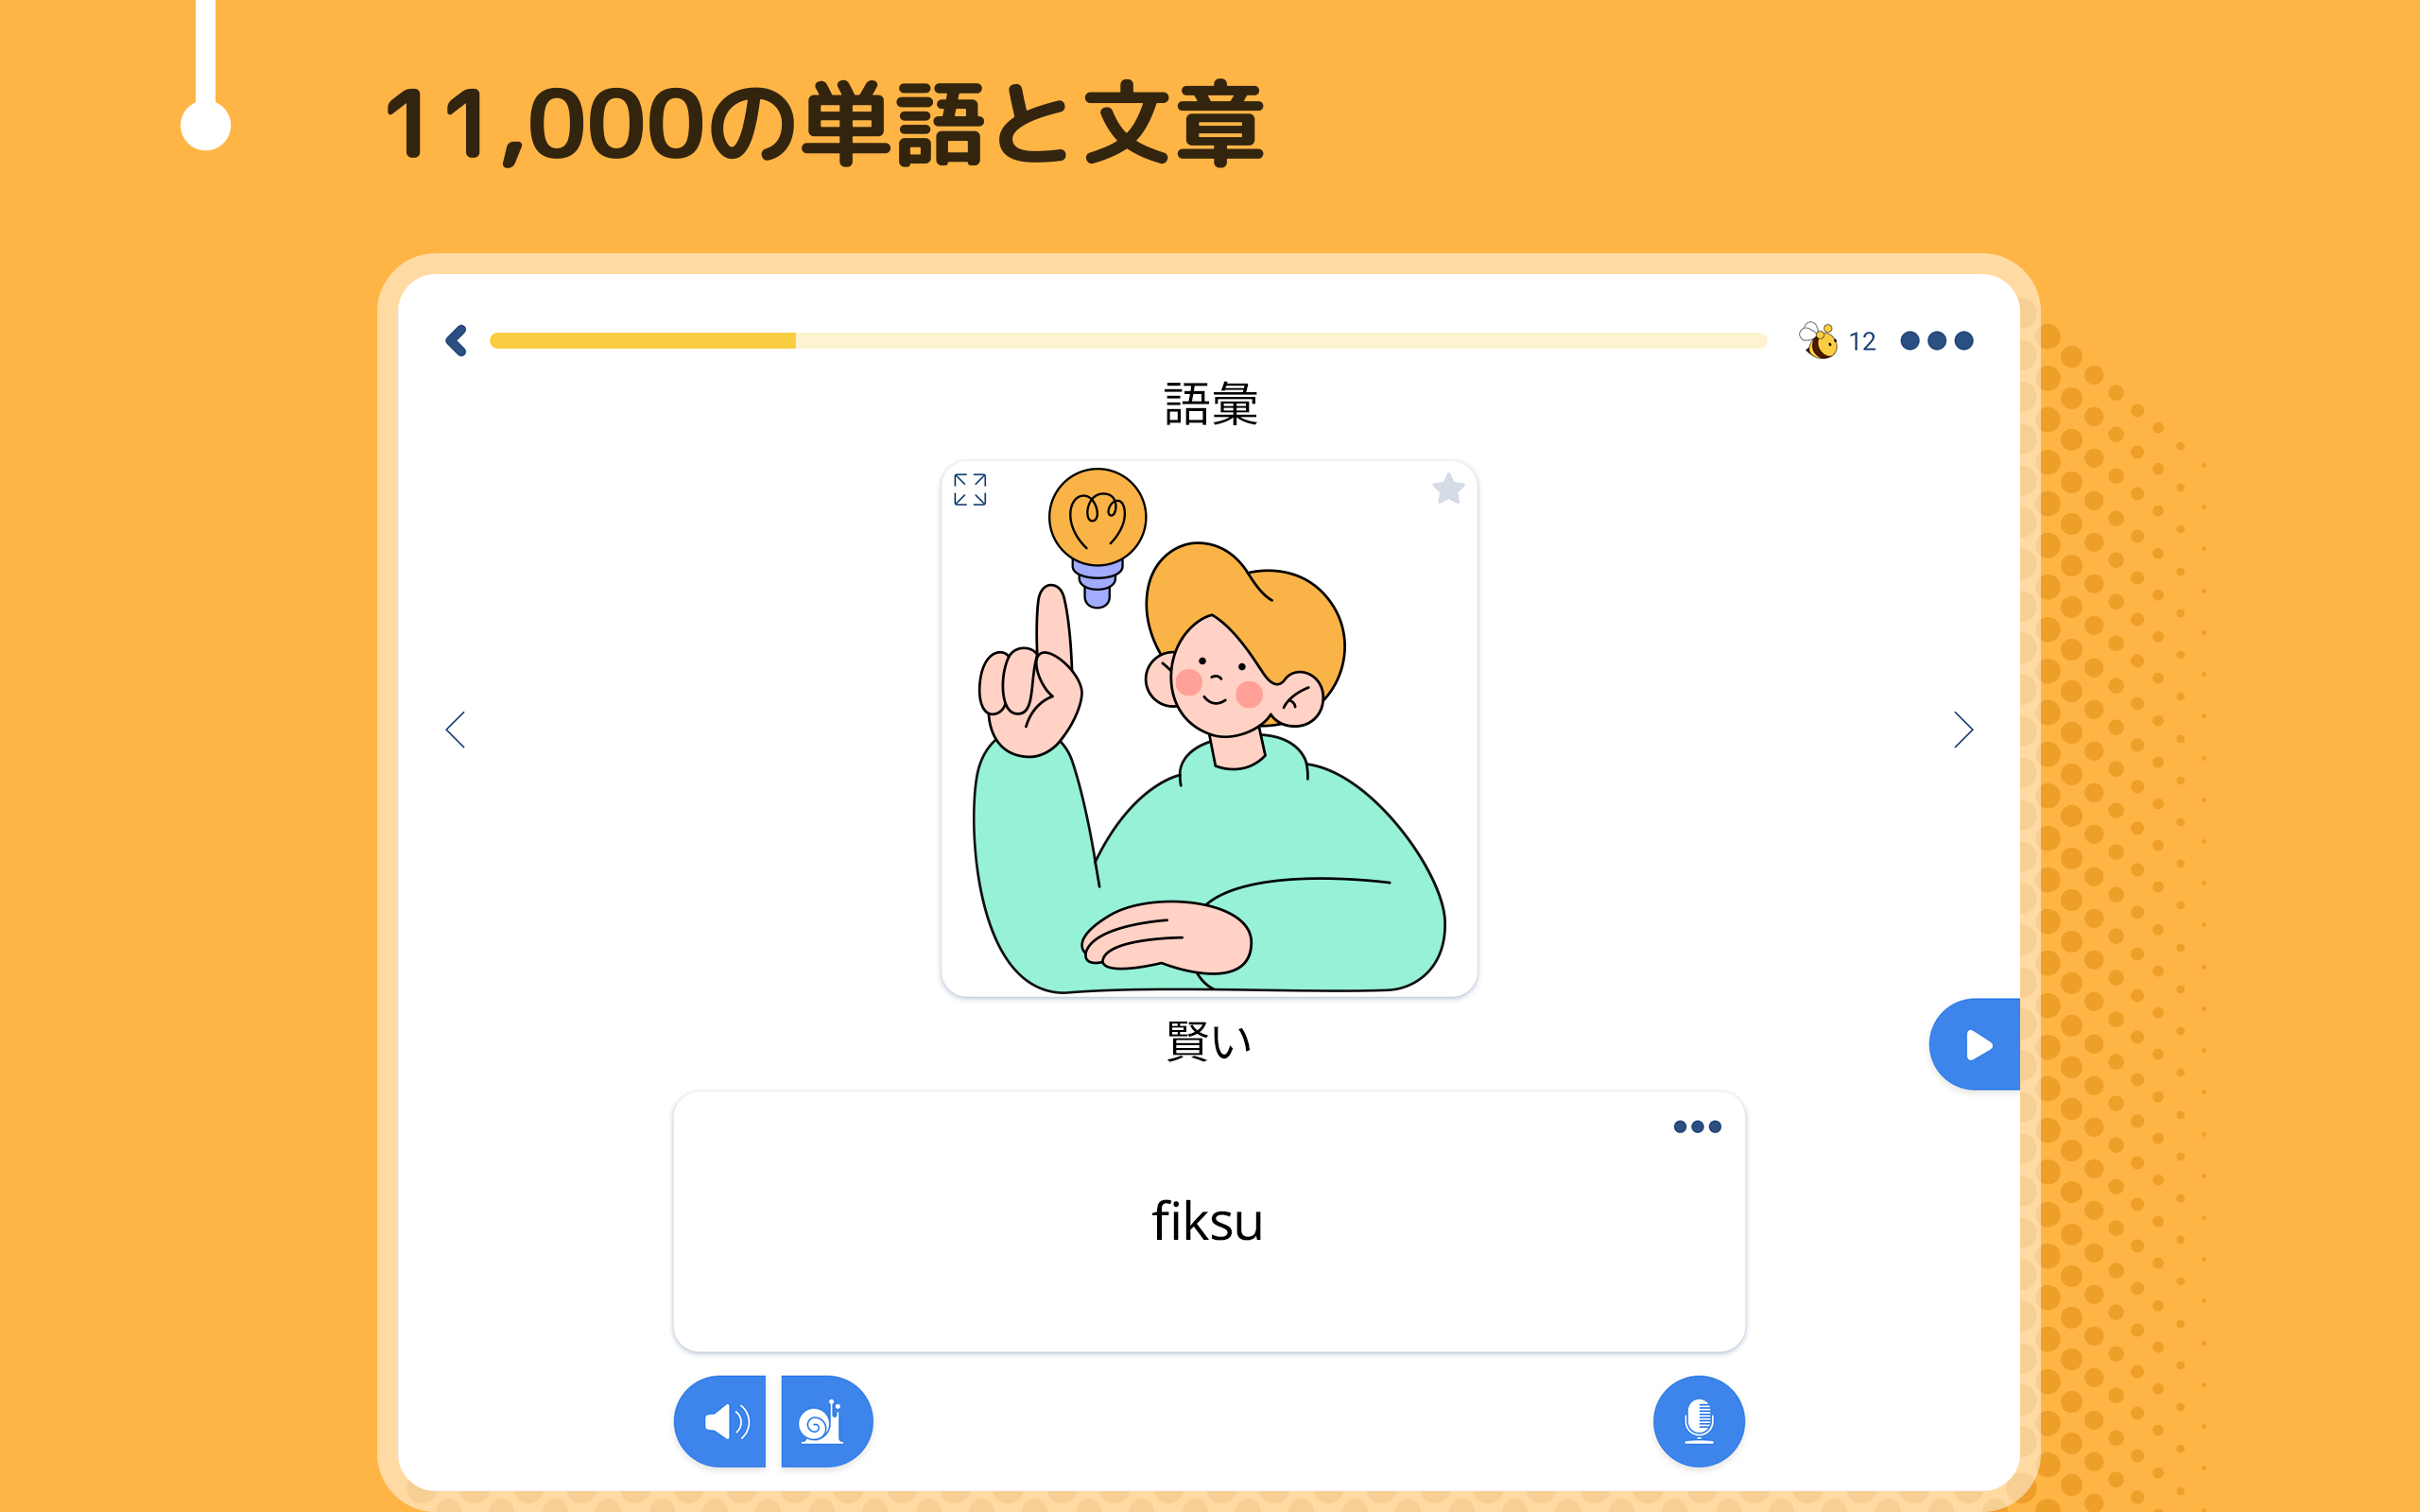Start autoplay with the blue play button

click(1975, 1044)
